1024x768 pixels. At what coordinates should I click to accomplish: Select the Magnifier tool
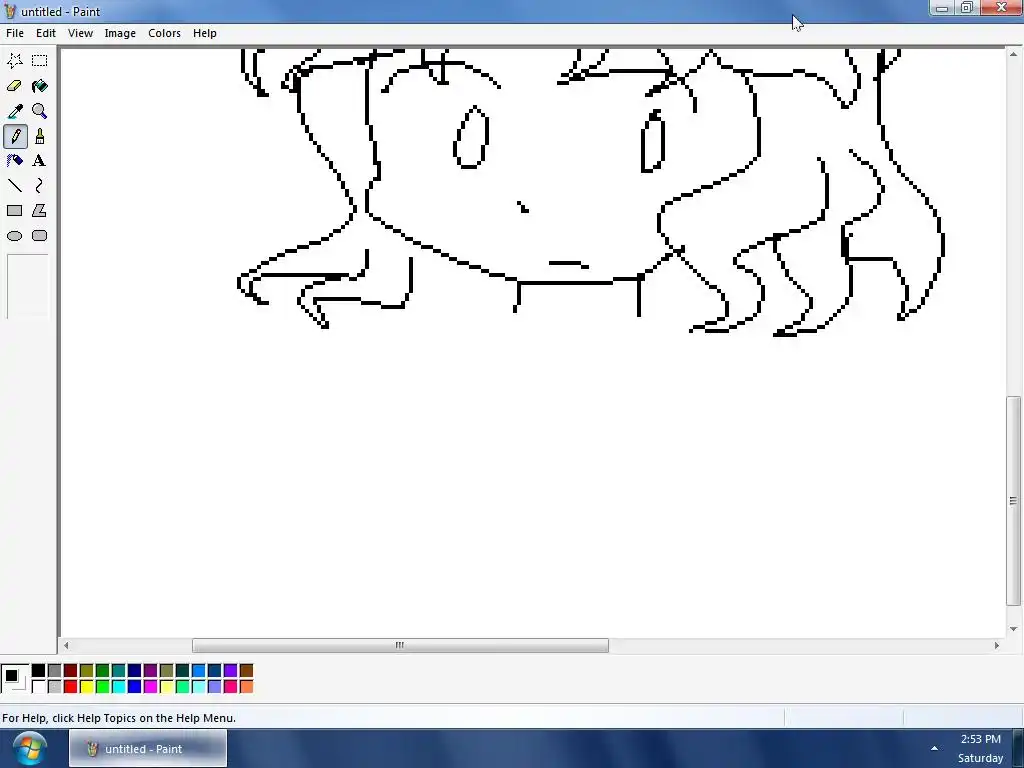40,111
